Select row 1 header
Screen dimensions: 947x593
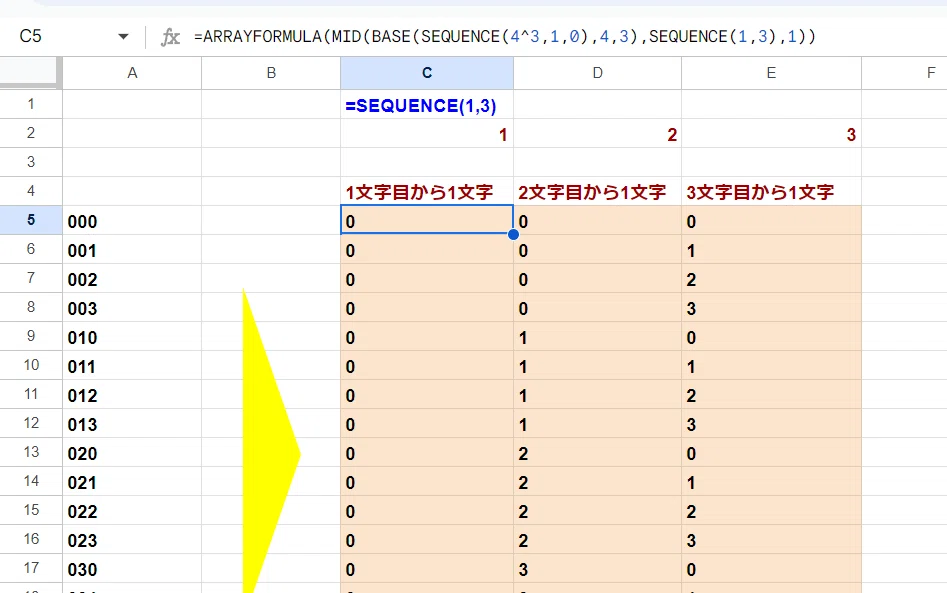31,104
